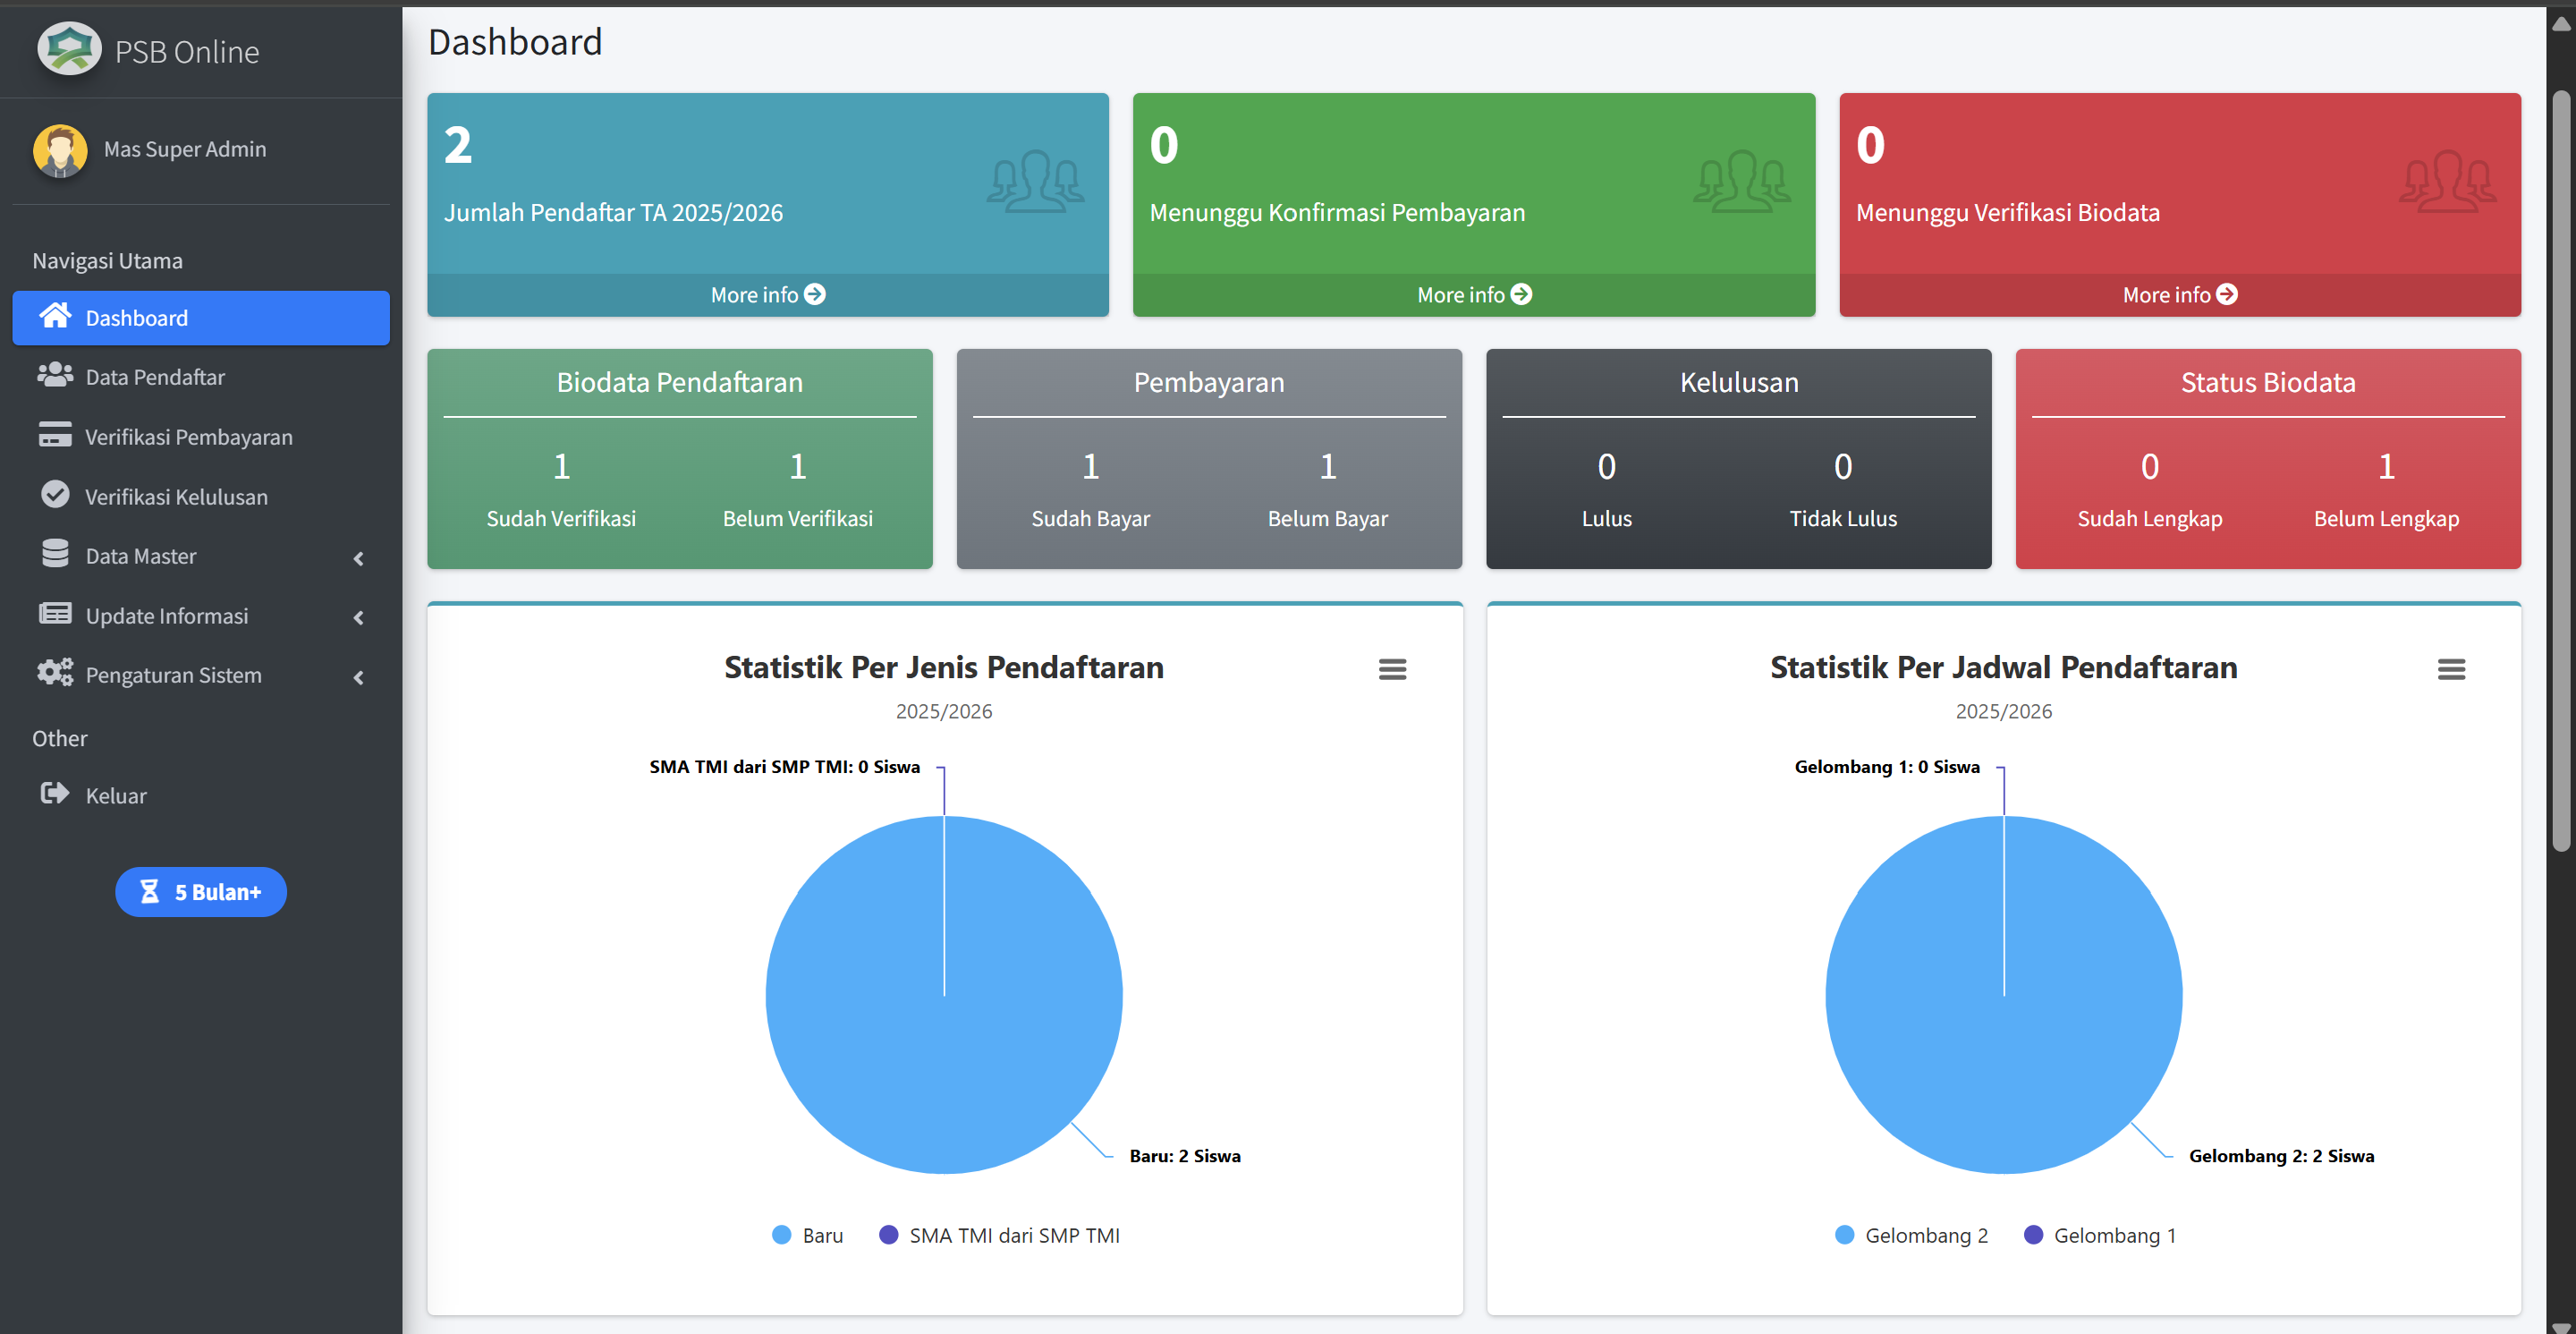The width and height of the screenshot is (2576, 1334).
Task: Open Data Pendaftar from the sidebar
Action: pyautogui.click(x=154, y=376)
